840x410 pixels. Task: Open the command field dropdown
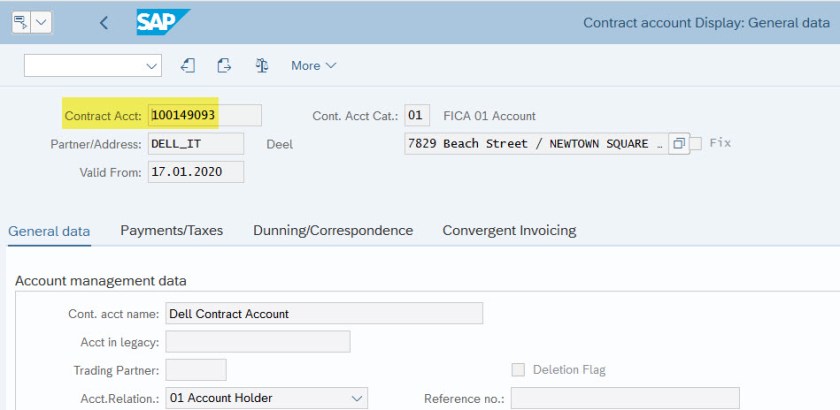[x=152, y=65]
